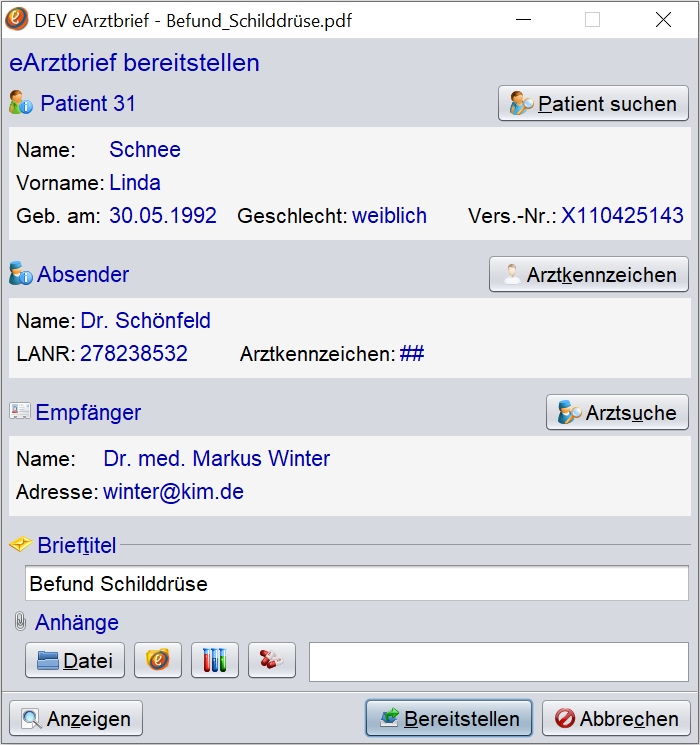Screen dimensions: 700x745
Task: Click the Anhänge paperclip icon
Action: point(20,621)
